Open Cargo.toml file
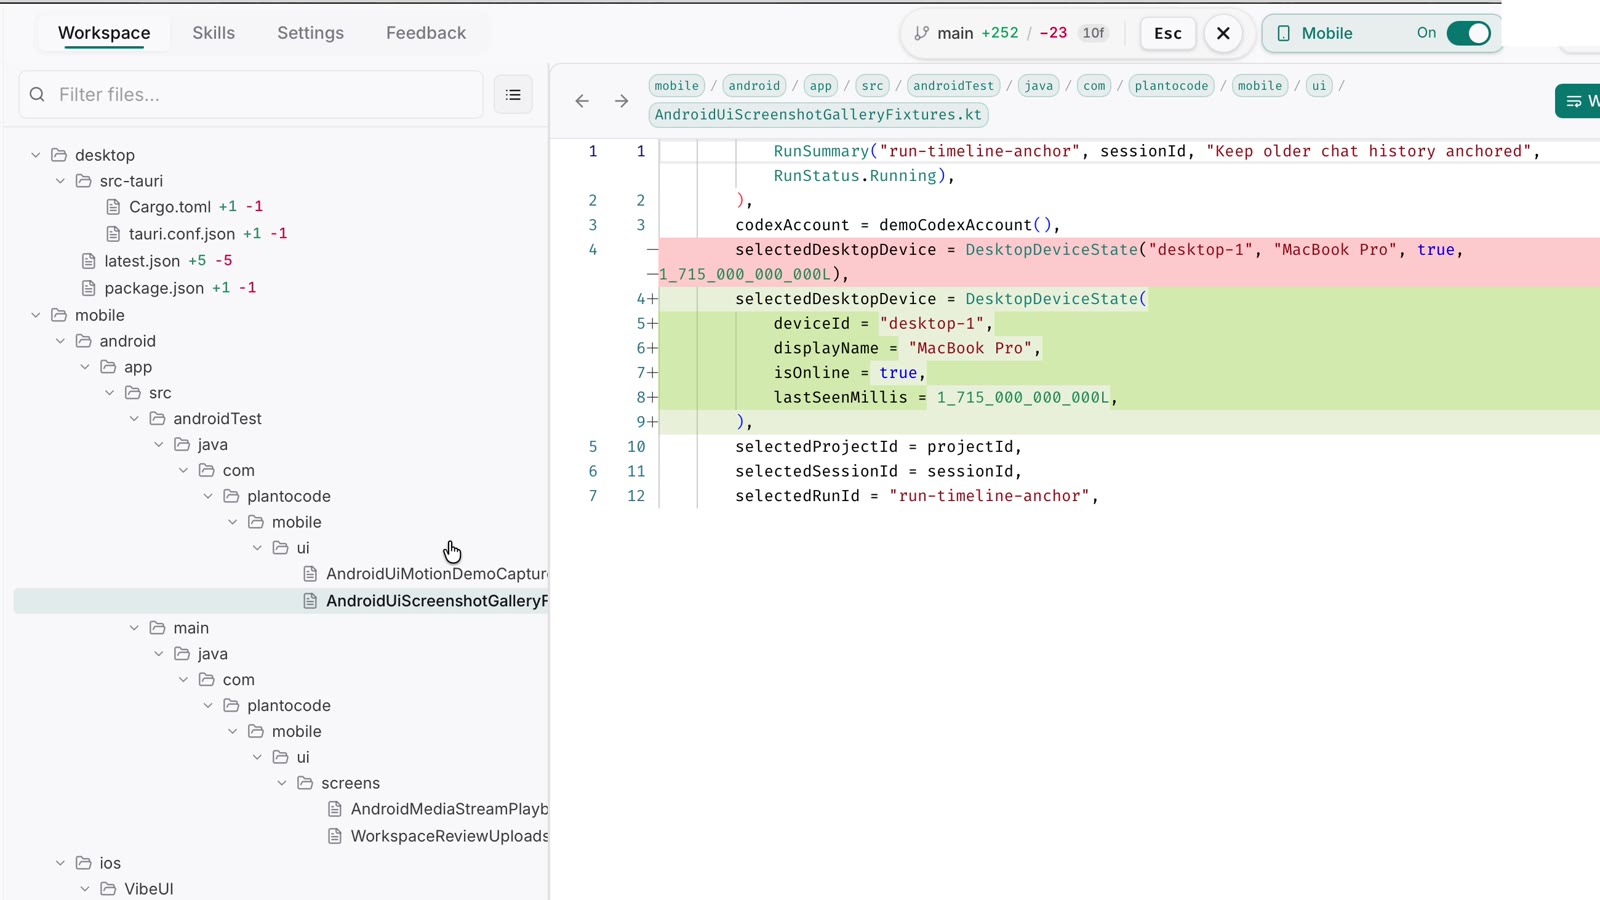 tap(170, 207)
